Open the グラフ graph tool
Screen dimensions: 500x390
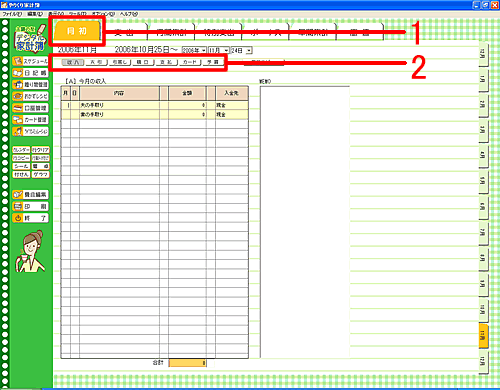coord(41,174)
